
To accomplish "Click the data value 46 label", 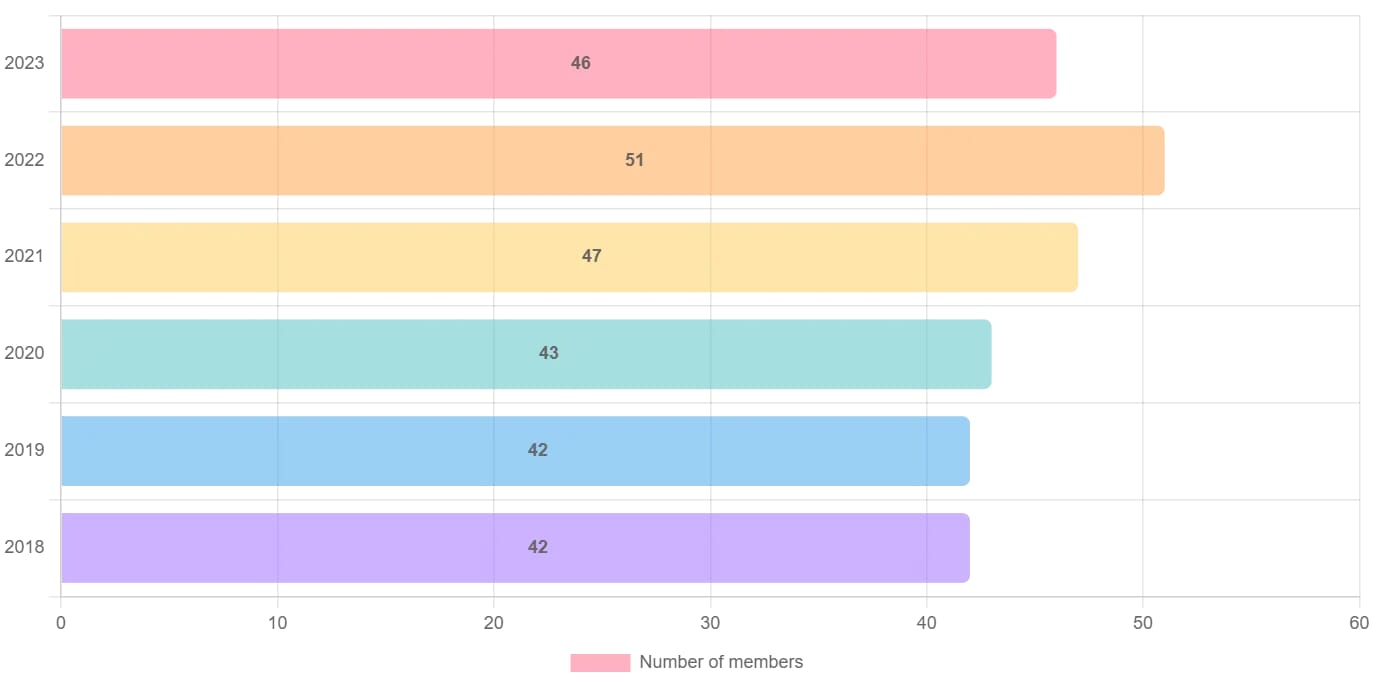I will tap(581, 63).
